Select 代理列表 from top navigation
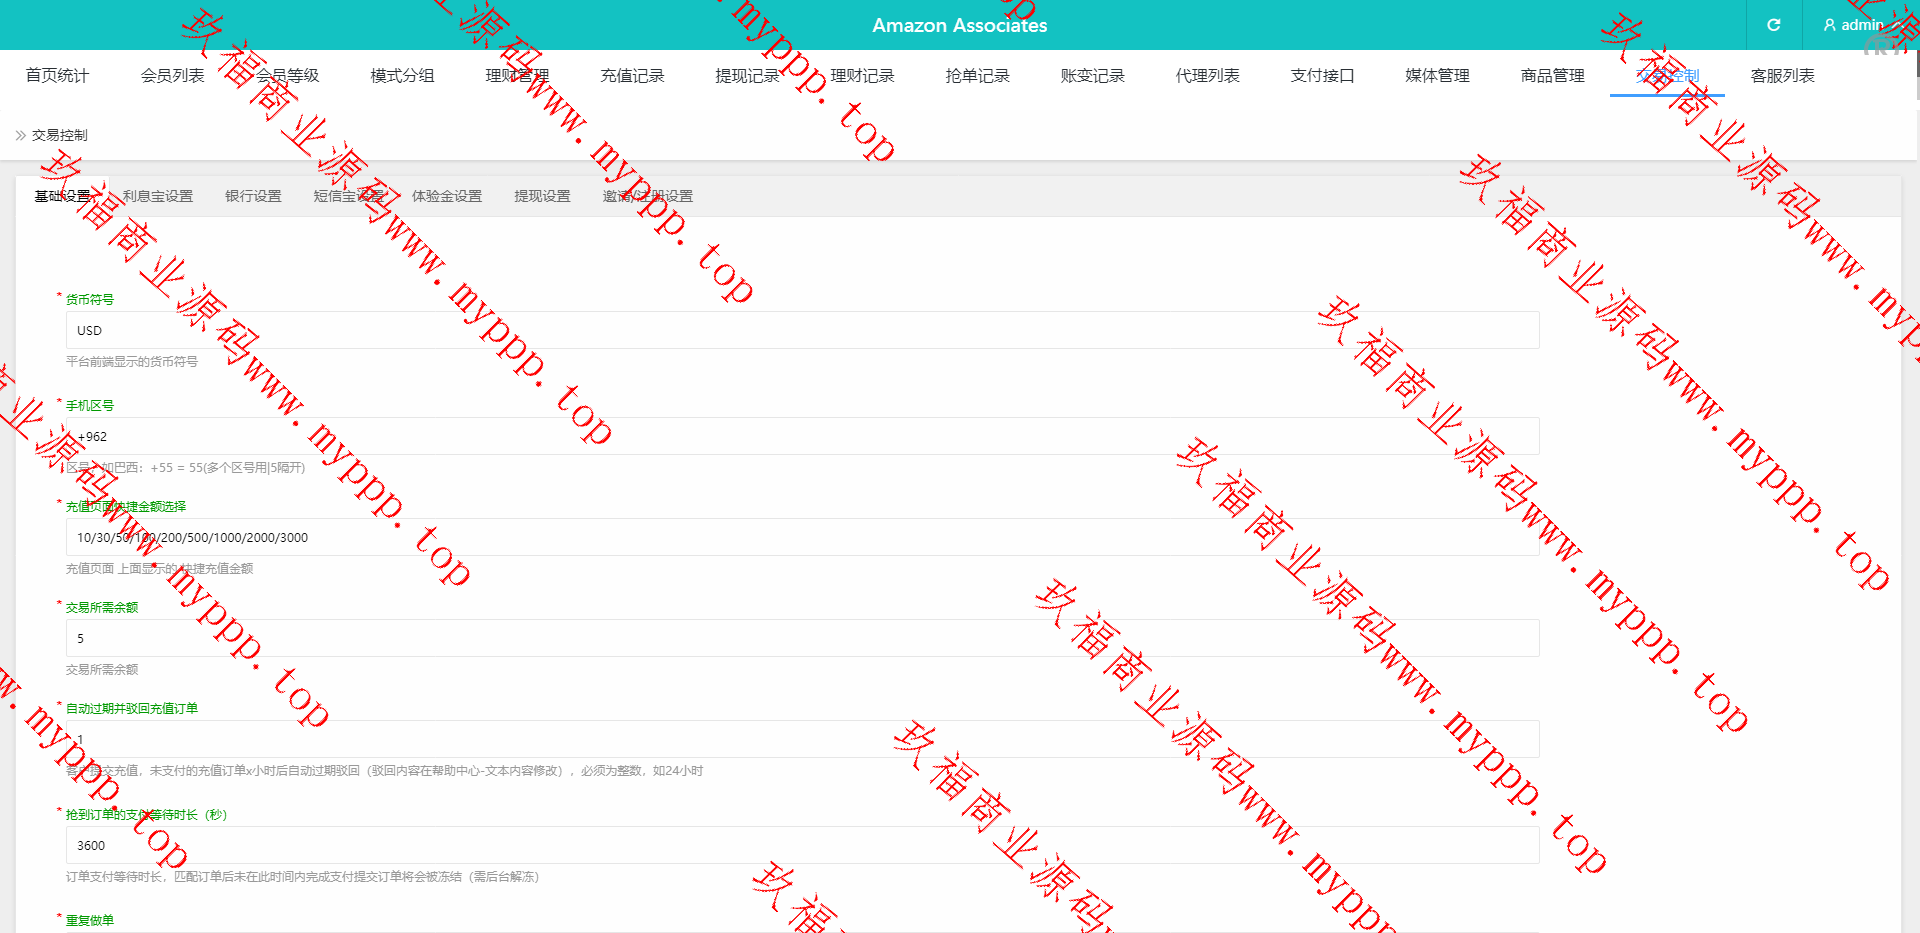Image resolution: width=1920 pixels, height=933 pixels. pyautogui.click(x=1207, y=76)
